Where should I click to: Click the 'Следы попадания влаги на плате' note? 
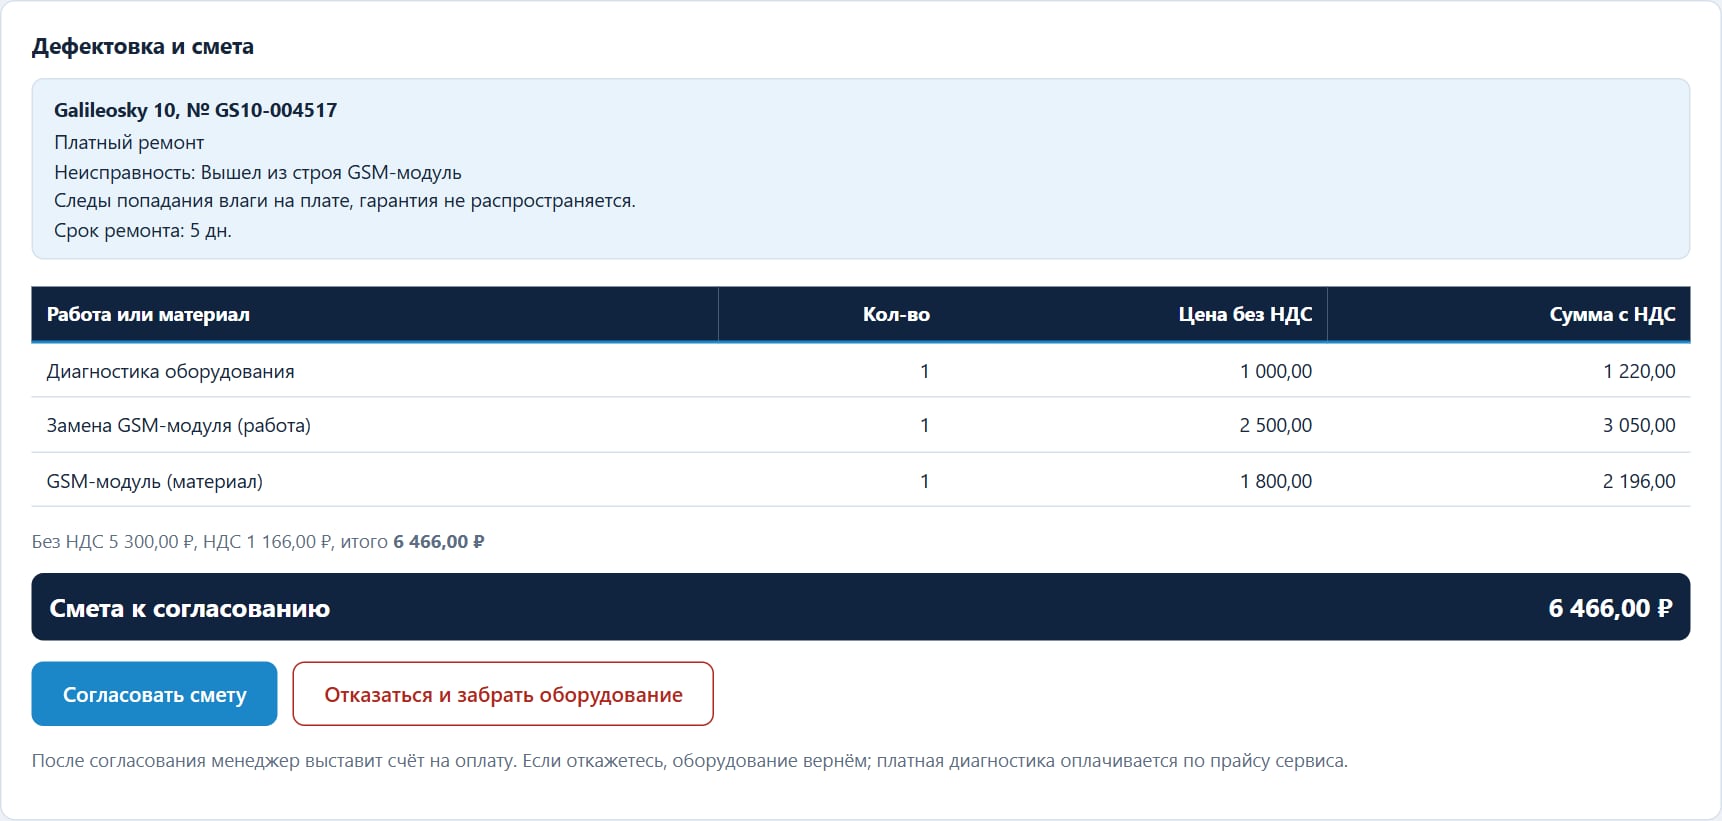click(345, 200)
